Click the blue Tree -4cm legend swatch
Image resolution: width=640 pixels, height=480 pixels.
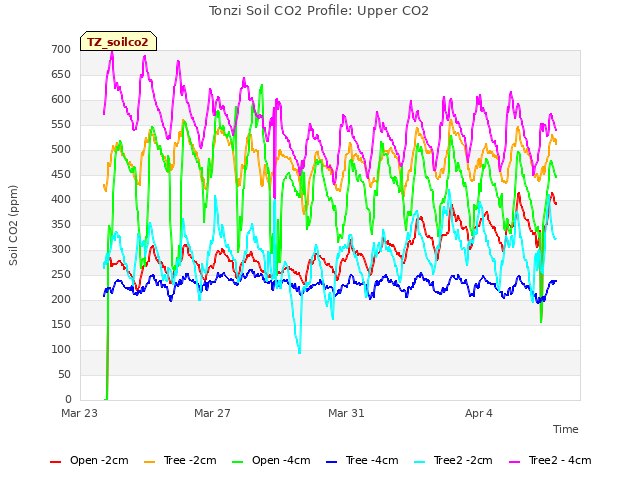tap(331, 462)
